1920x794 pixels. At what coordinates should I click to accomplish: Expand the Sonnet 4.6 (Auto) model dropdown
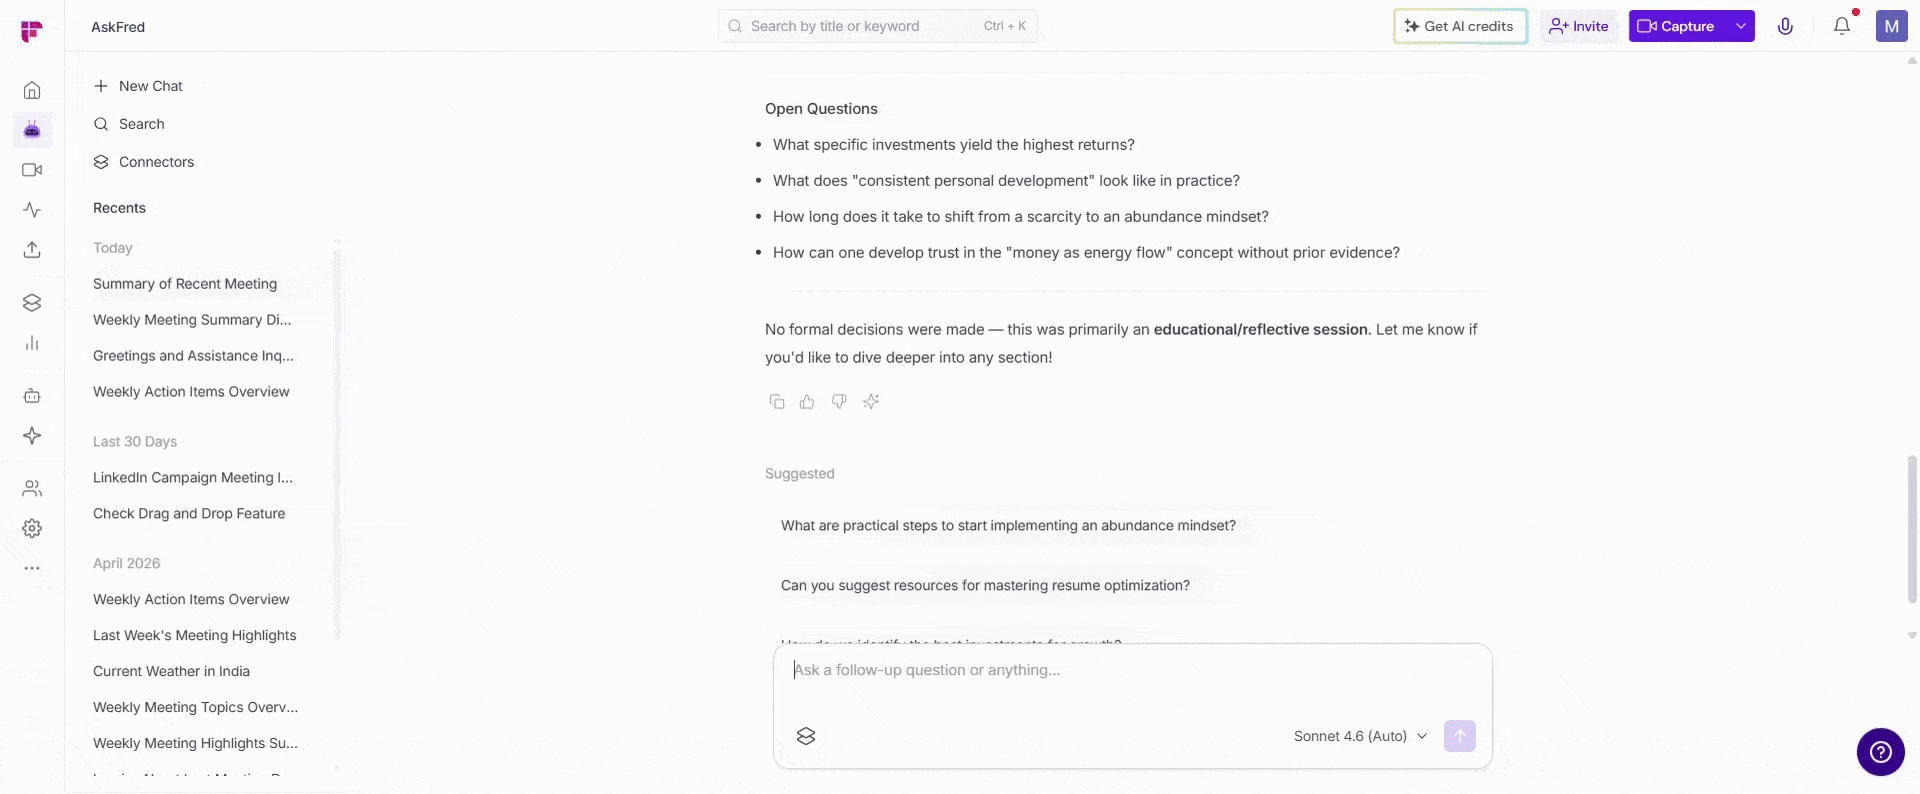tap(1360, 736)
